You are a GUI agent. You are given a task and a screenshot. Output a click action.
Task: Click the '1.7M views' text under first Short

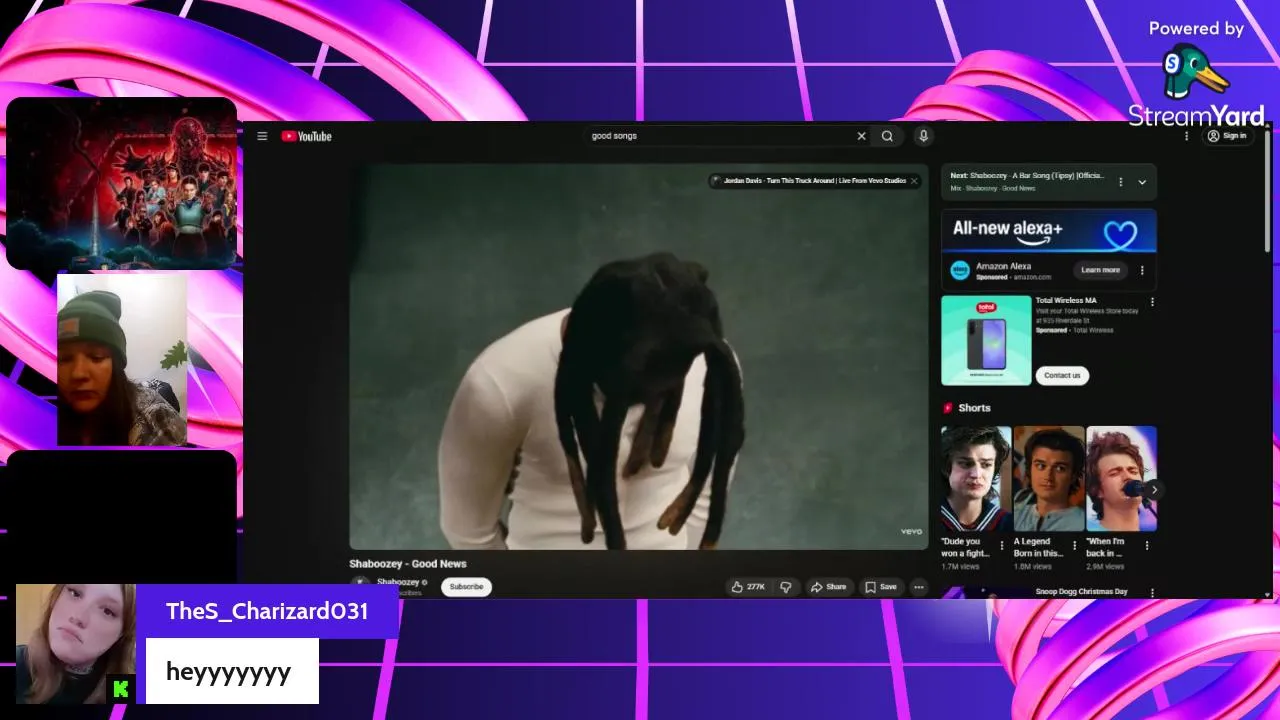960,567
